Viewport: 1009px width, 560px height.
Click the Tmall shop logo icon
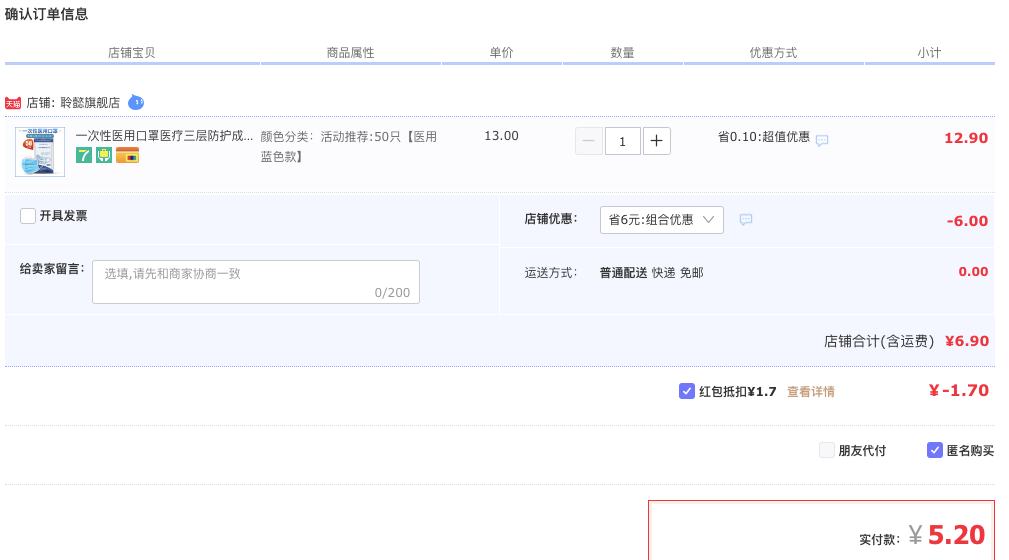click(x=13, y=103)
